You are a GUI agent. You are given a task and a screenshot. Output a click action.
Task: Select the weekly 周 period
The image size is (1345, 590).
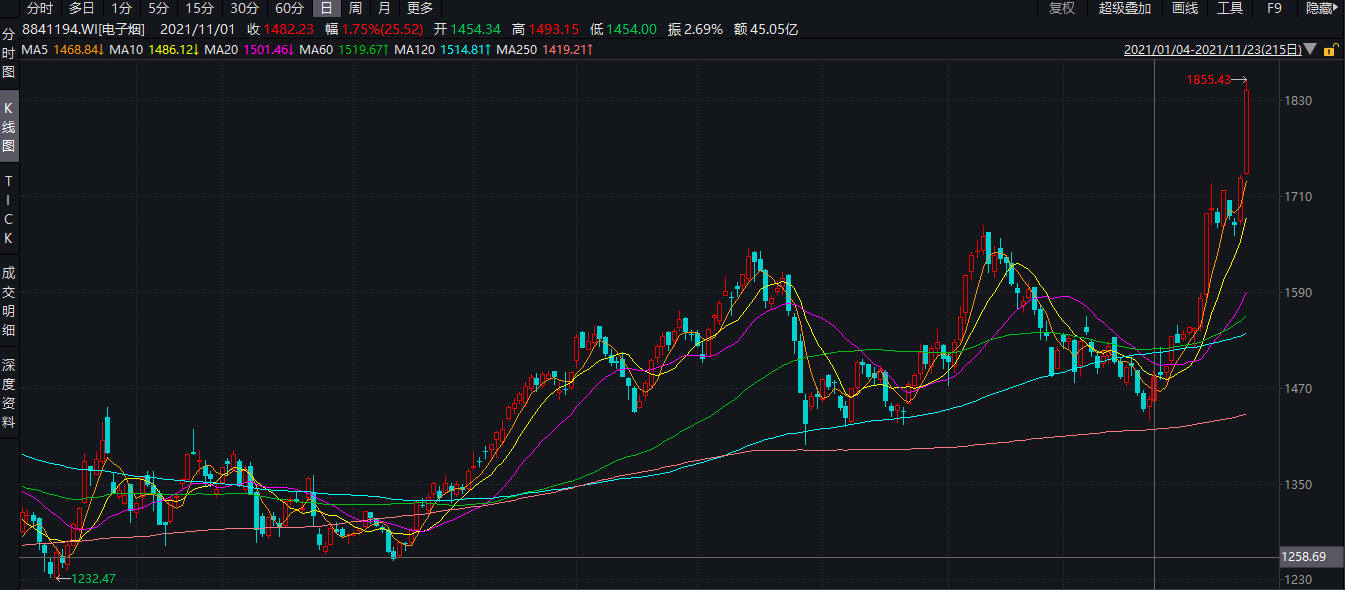coord(355,8)
